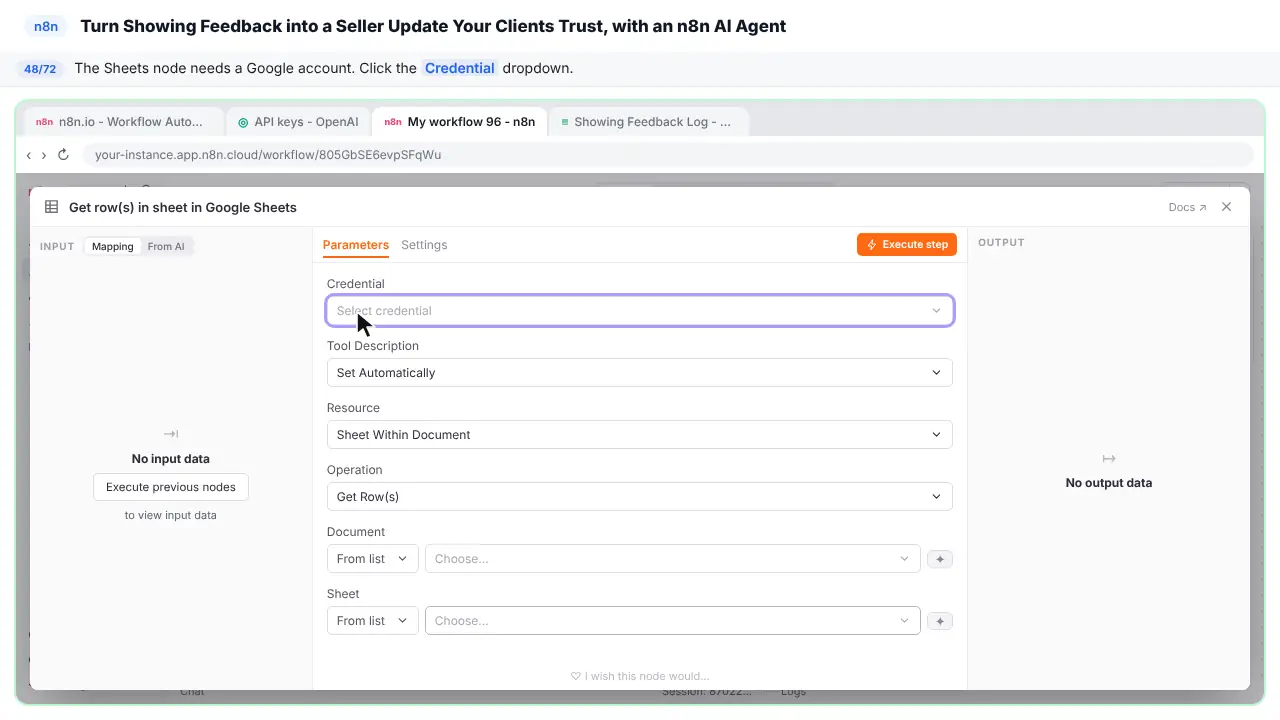The image size is (1280, 720).
Task: Click the I wish this node would... link
Action: pyautogui.click(x=640, y=676)
